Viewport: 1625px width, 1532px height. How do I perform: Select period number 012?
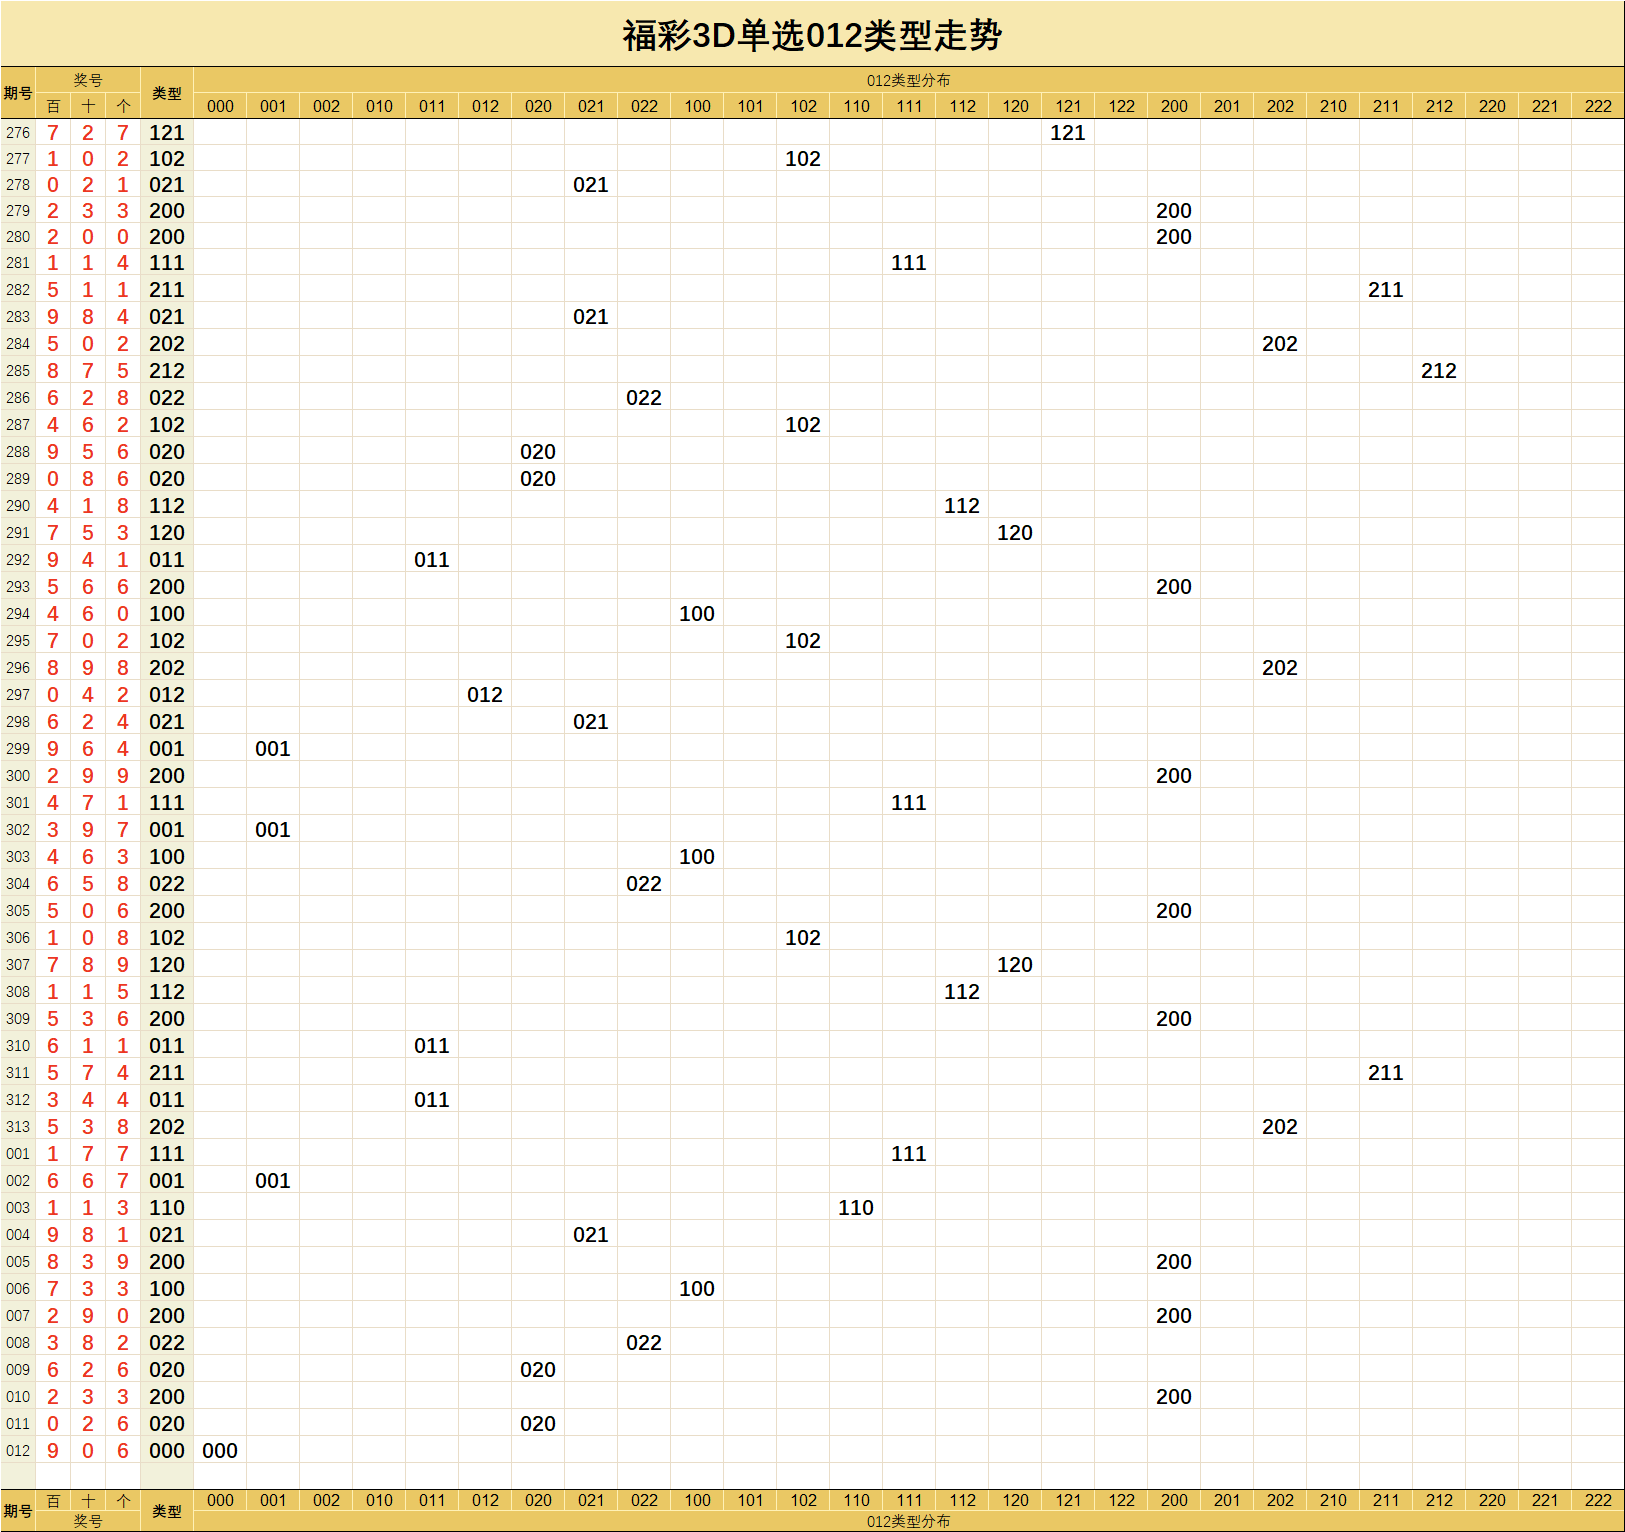pyautogui.click(x=18, y=1450)
